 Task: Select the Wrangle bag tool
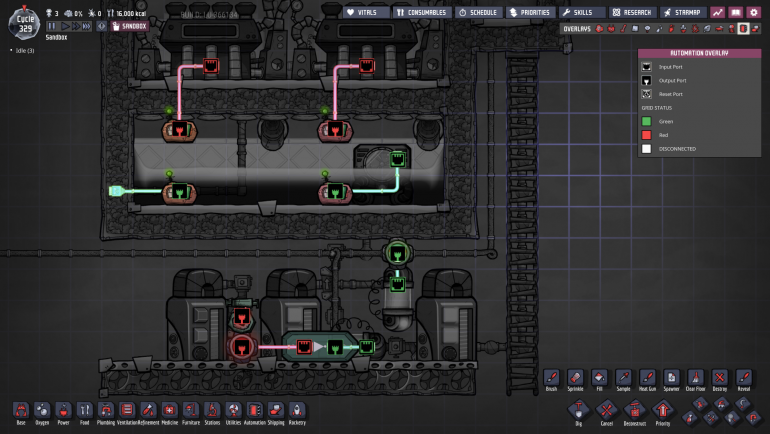click(x=732, y=418)
